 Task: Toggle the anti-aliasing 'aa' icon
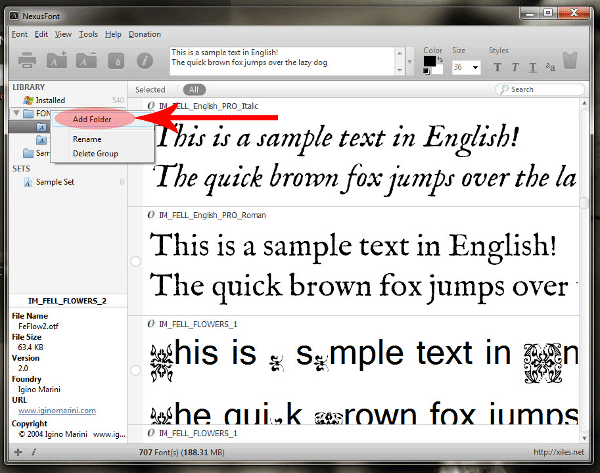(550, 67)
